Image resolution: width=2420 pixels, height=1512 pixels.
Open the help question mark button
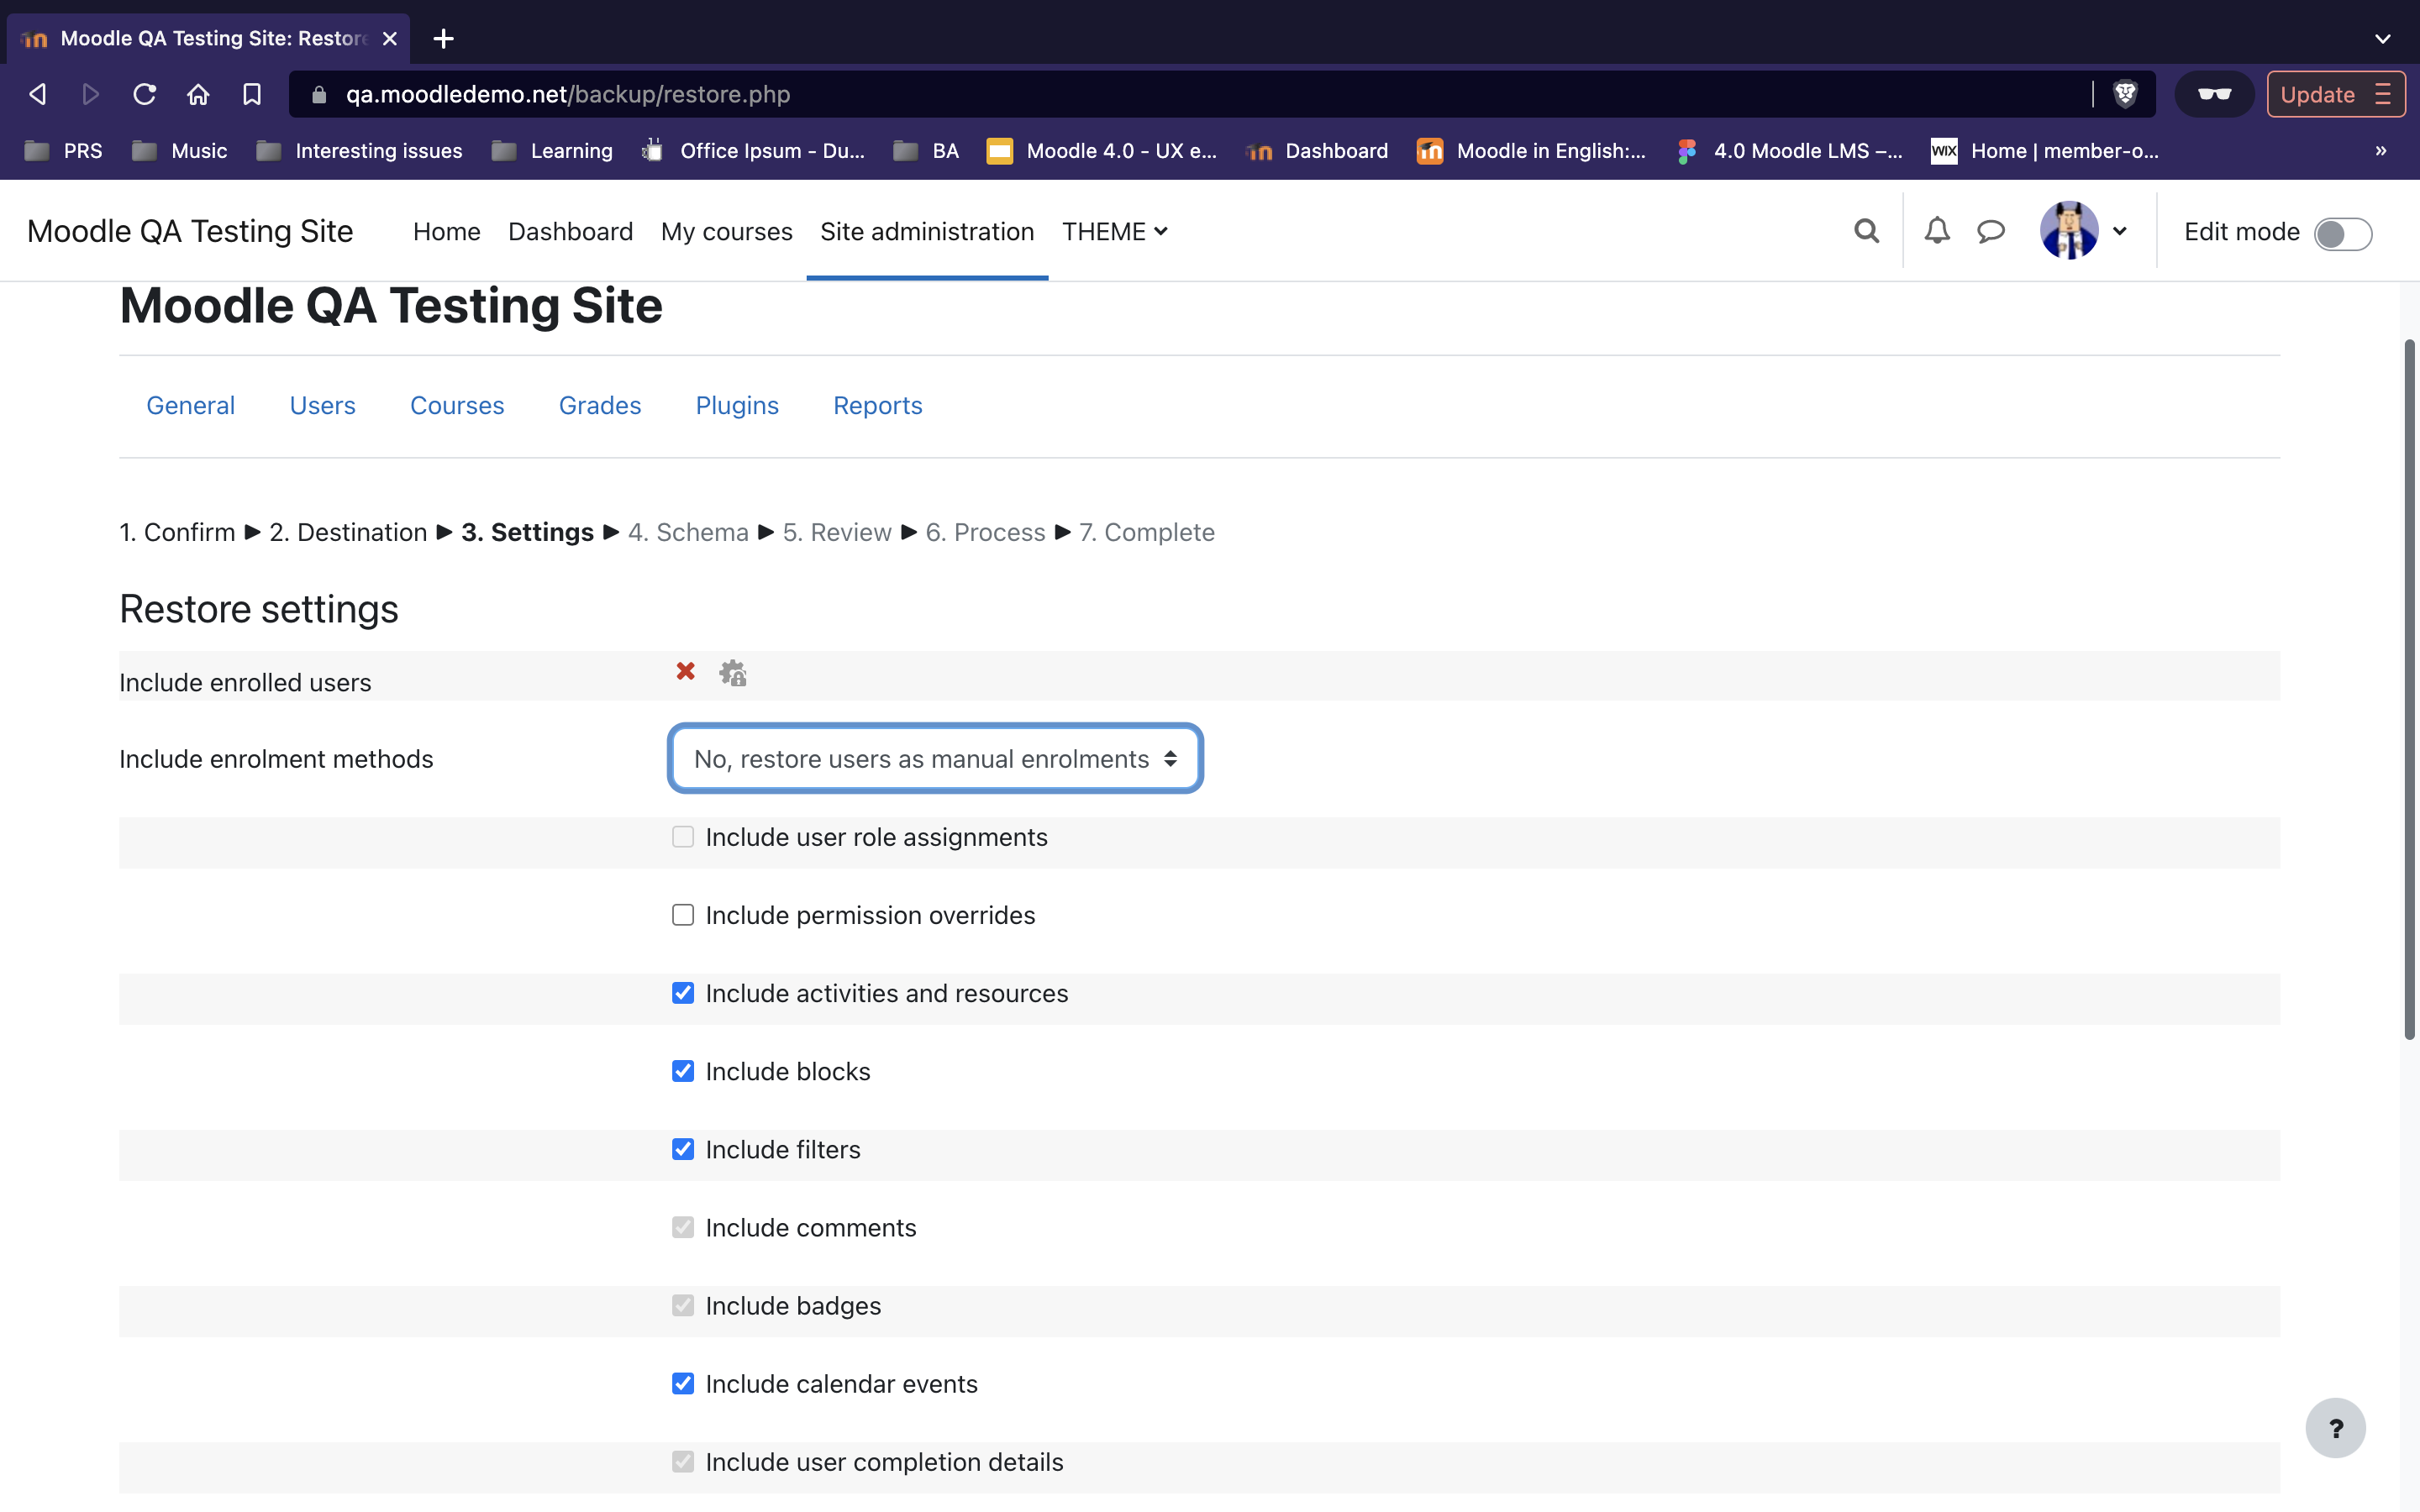pos(2335,1427)
